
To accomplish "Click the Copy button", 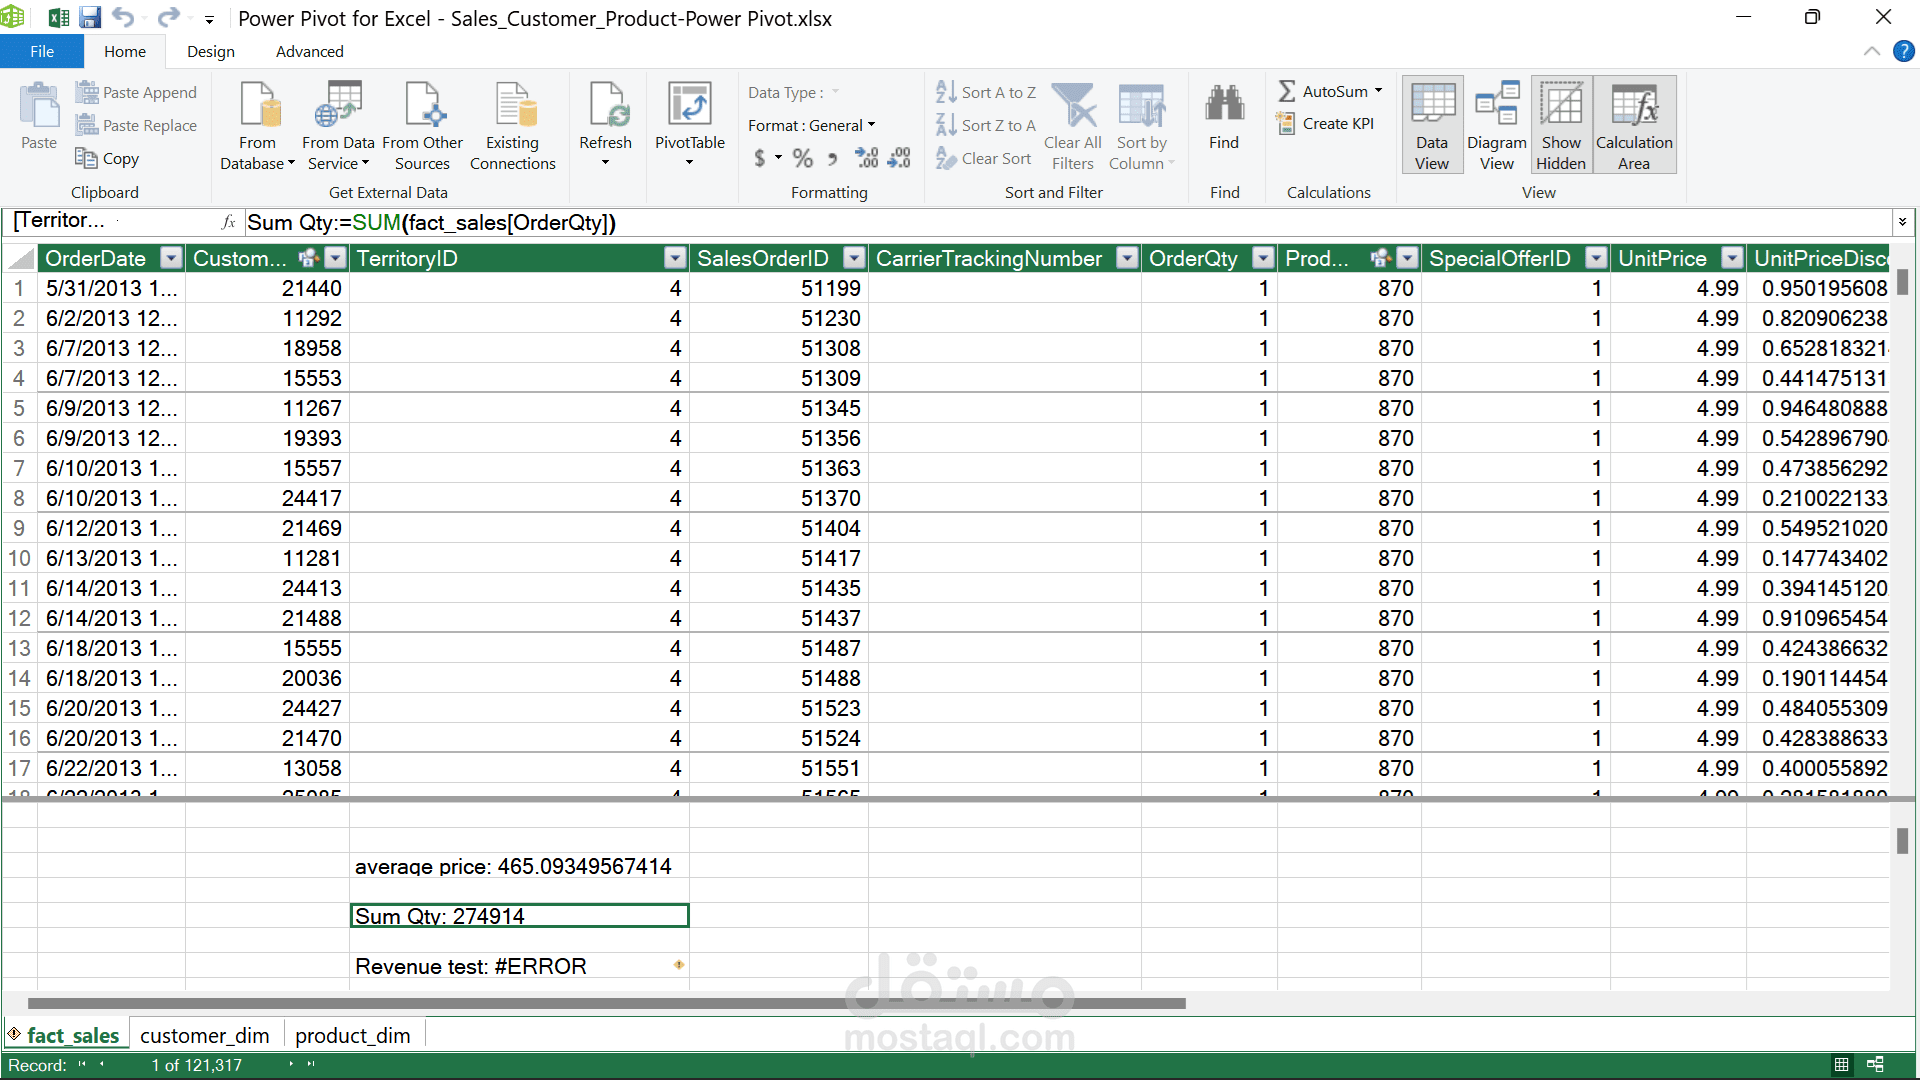I will point(108,158).
